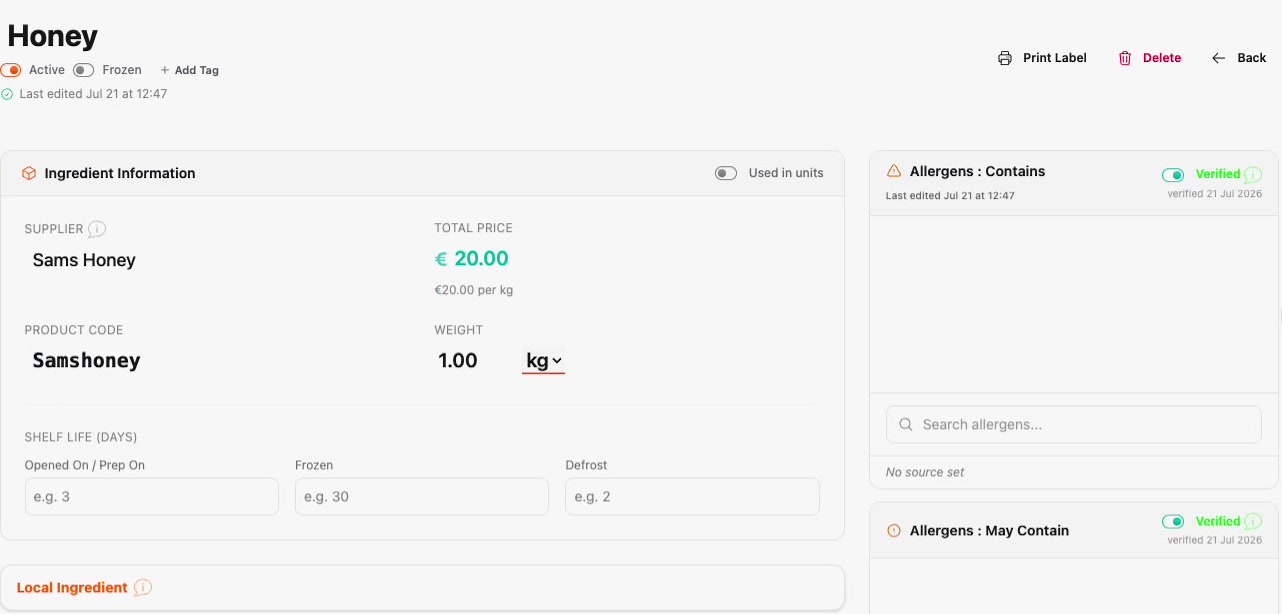1282x614 pixels.
Task: Click the plus icon of Add Tag
Action: point(165,70)
